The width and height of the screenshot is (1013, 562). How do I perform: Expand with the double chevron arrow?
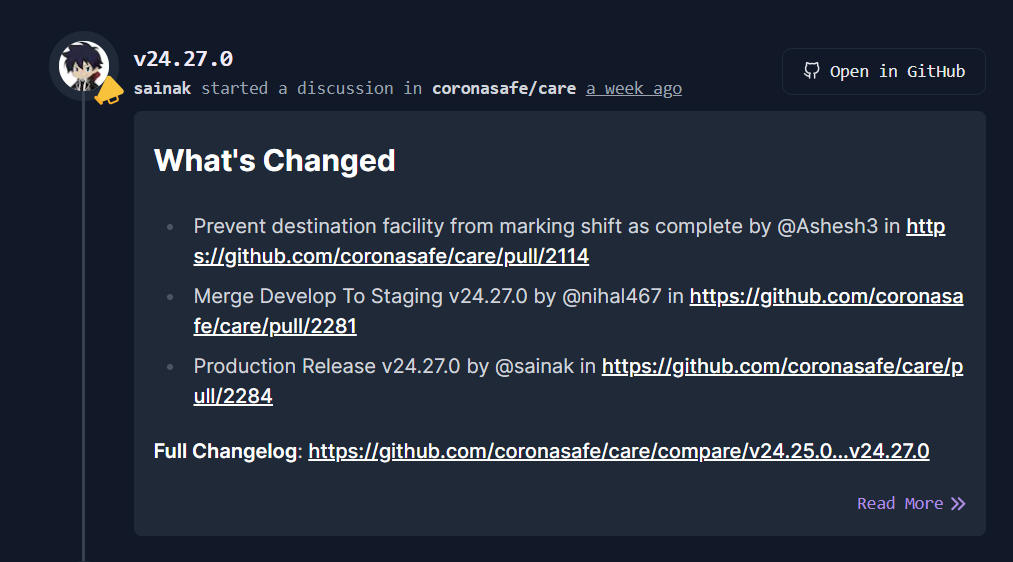pyautogui.click(x=958, y=504)
